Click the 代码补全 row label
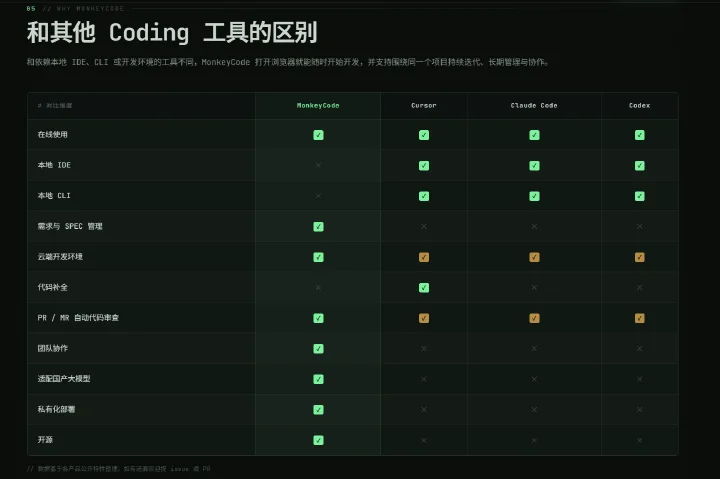Viewport: 720px width, 479px height. pos(52,287)
